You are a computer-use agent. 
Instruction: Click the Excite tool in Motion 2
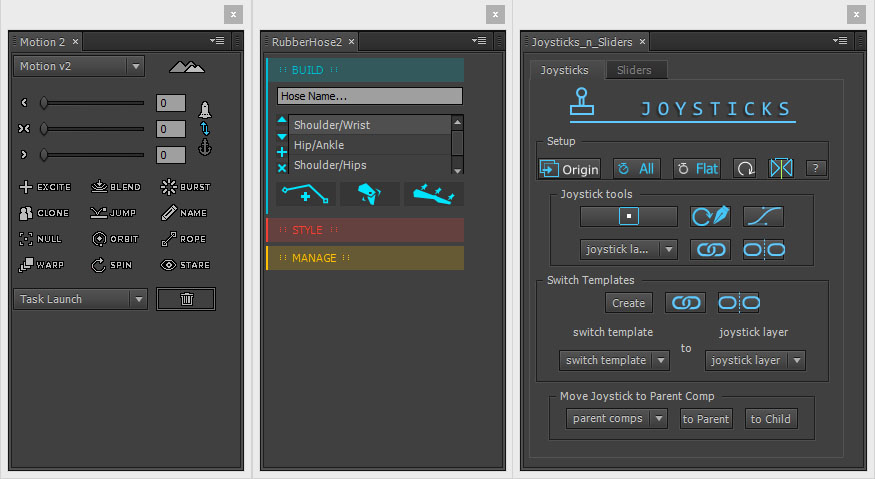(45, 187)
